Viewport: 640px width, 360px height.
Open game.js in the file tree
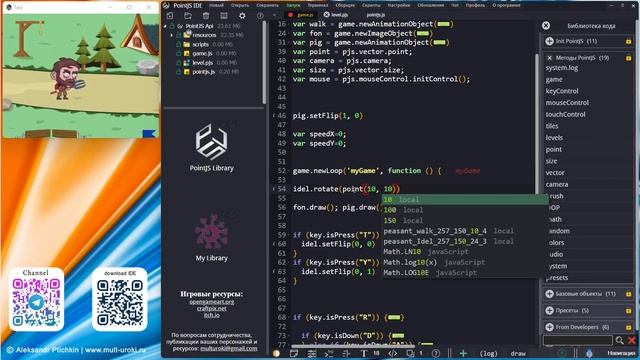pyautogui.click(x=202, y=53)
